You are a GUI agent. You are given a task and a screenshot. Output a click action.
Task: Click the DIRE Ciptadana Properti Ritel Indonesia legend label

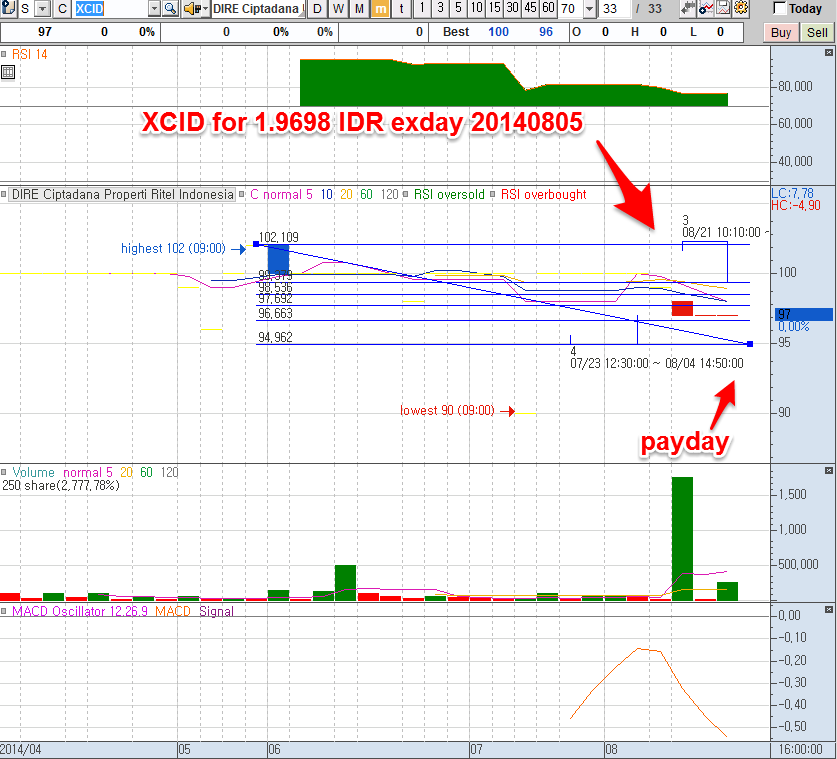pos(123,194)
